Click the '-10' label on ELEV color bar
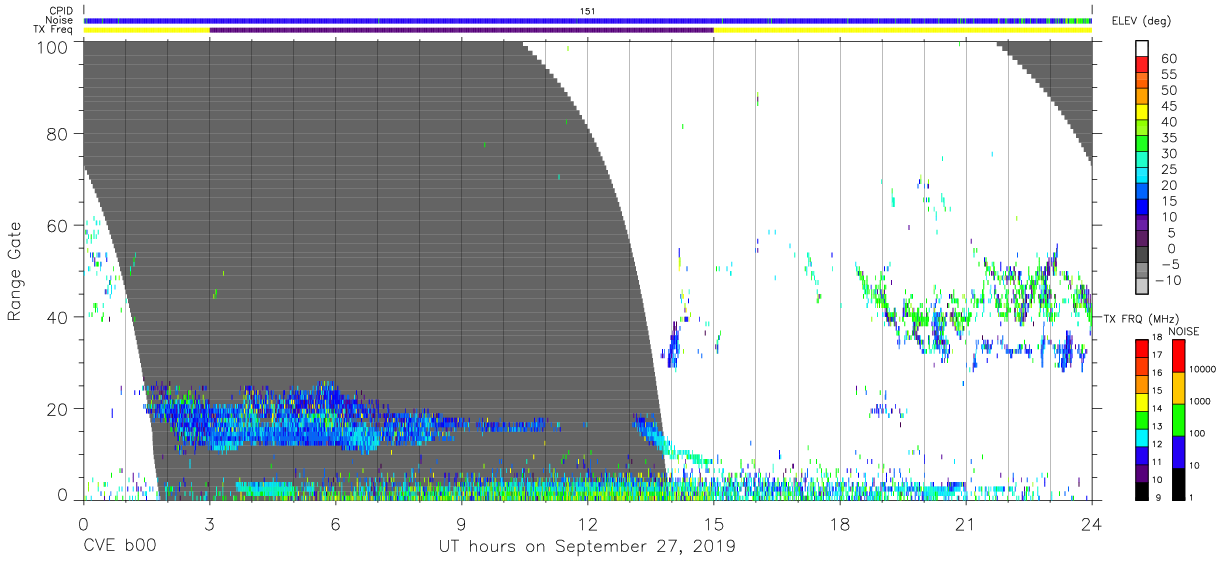 pyautogui.click(x=1168, y=280)
